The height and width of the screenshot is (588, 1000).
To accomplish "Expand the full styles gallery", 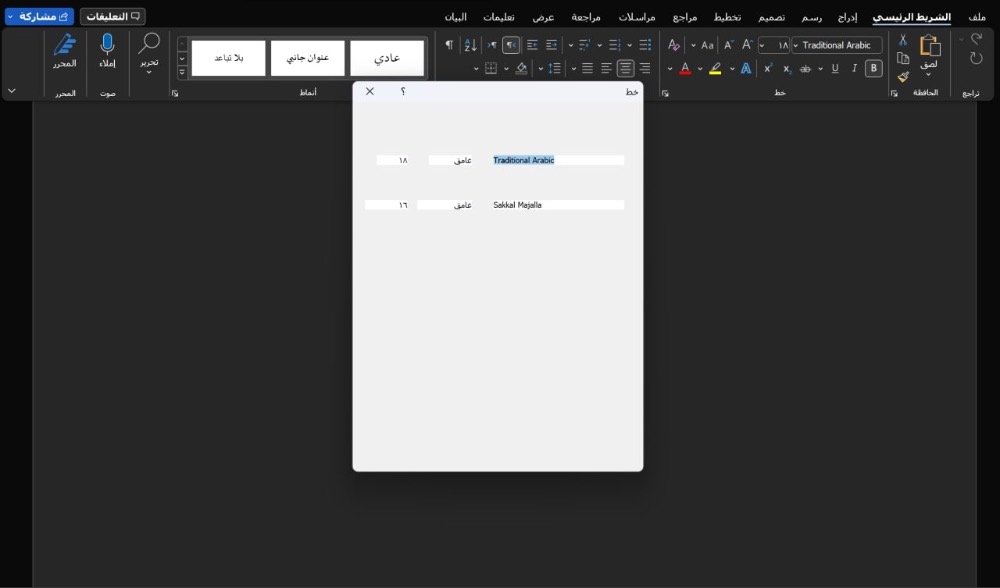I will [x=182, y=73].
